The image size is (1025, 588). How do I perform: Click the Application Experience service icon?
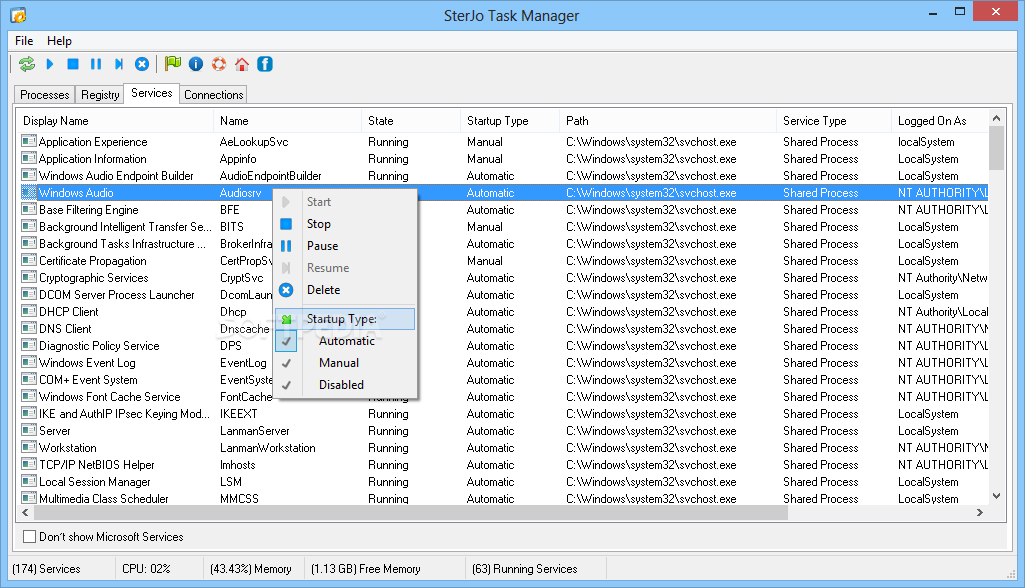29,141
